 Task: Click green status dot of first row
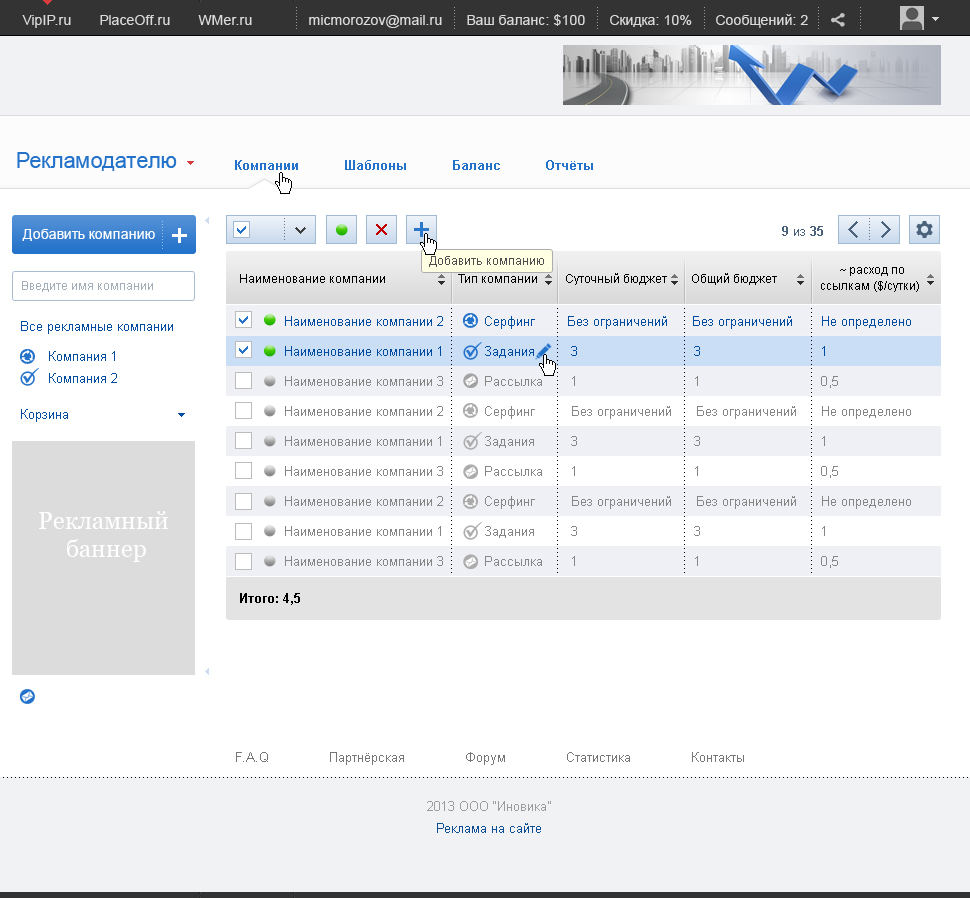(x=269, y=320)
